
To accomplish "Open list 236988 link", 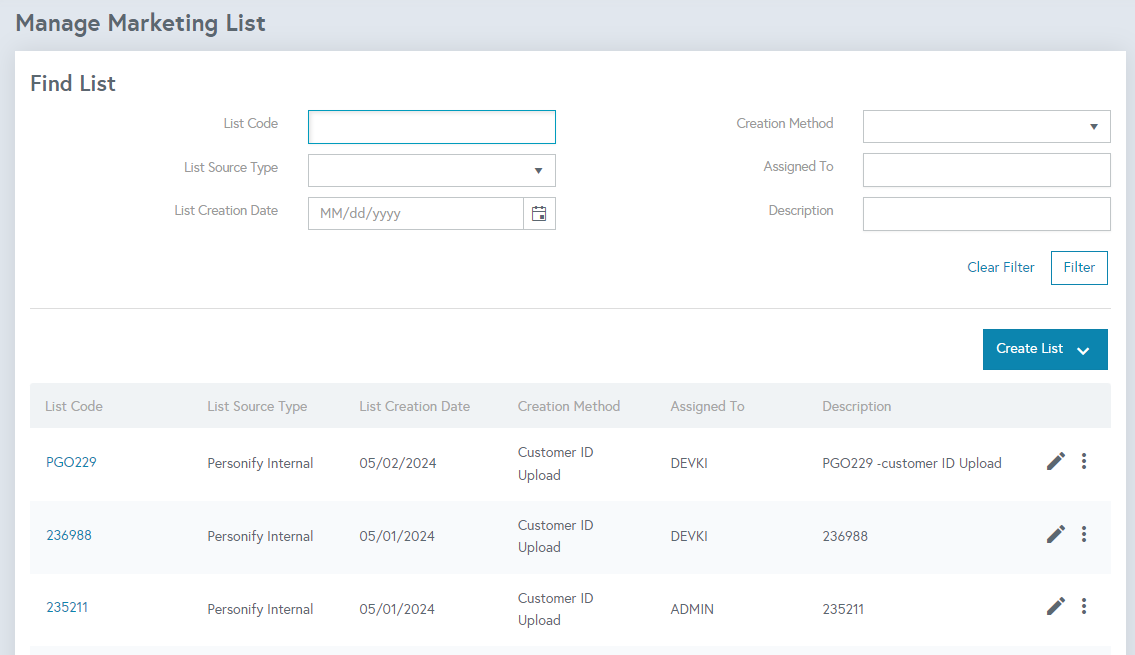I will pos(69,535).
